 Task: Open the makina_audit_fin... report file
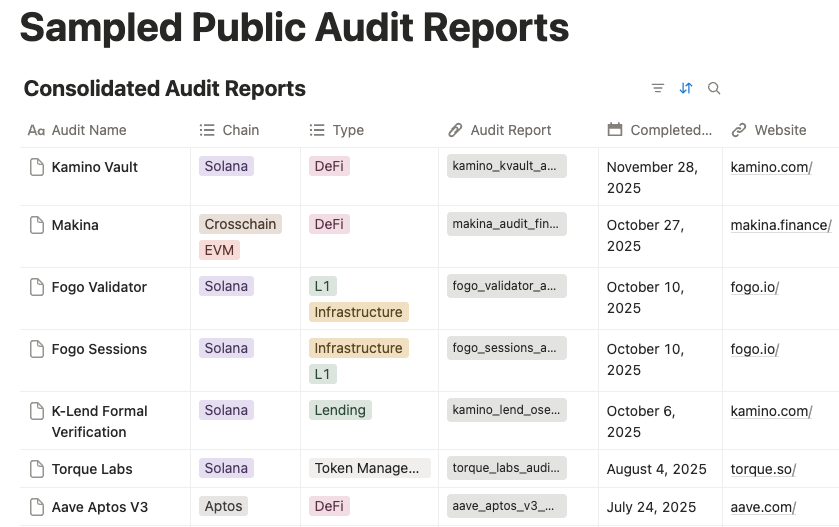[507, 224]
